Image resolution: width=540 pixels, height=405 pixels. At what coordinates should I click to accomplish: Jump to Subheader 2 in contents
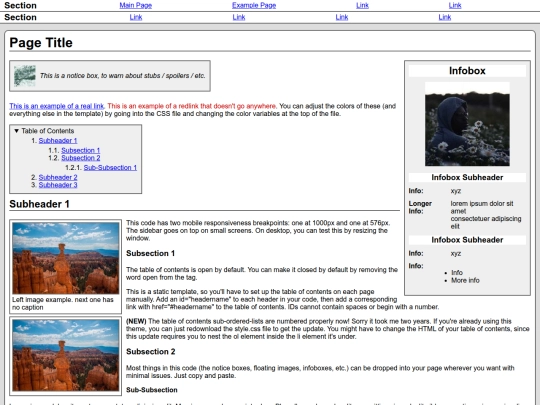[x=58, y=177]
